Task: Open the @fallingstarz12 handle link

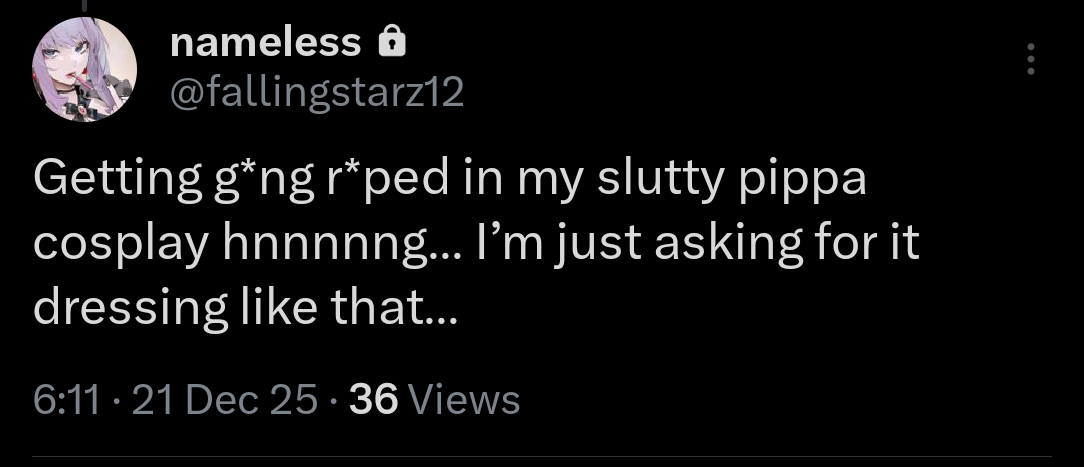Action: pyautogui.click(x=317, y=93)
